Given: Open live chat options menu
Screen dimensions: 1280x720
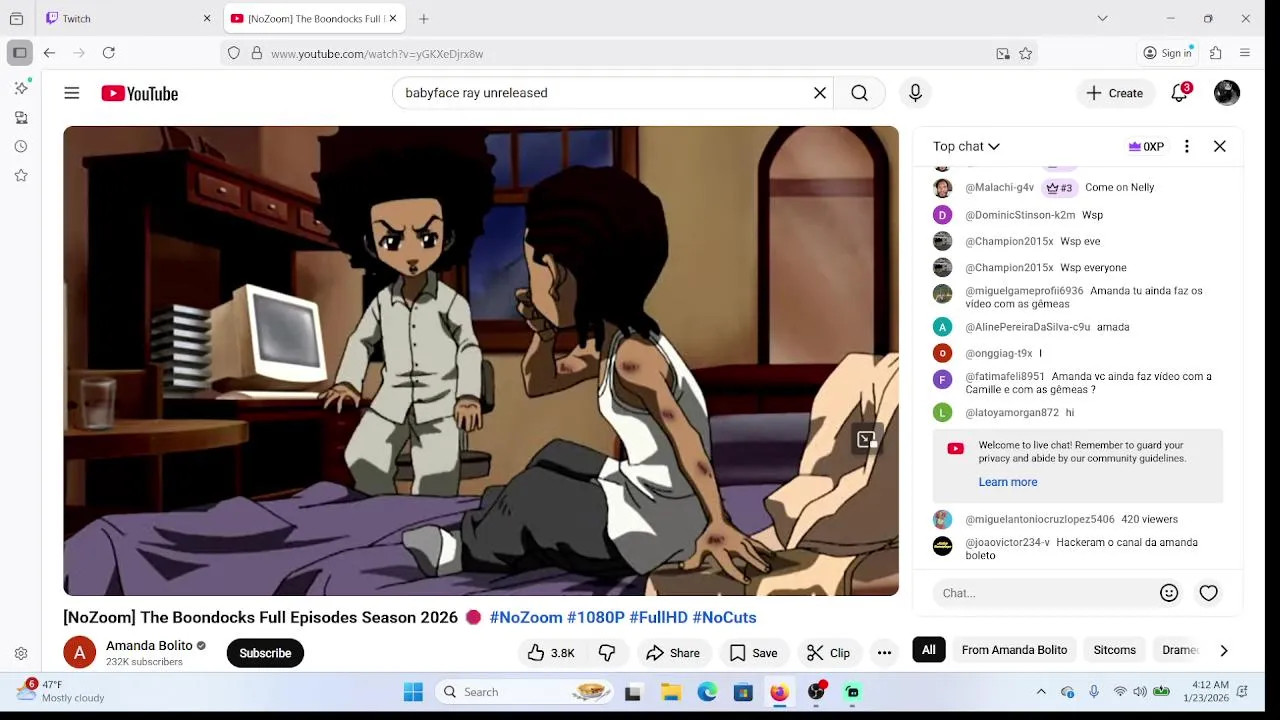Looking at the screenshot, I should click(1187, 147).
